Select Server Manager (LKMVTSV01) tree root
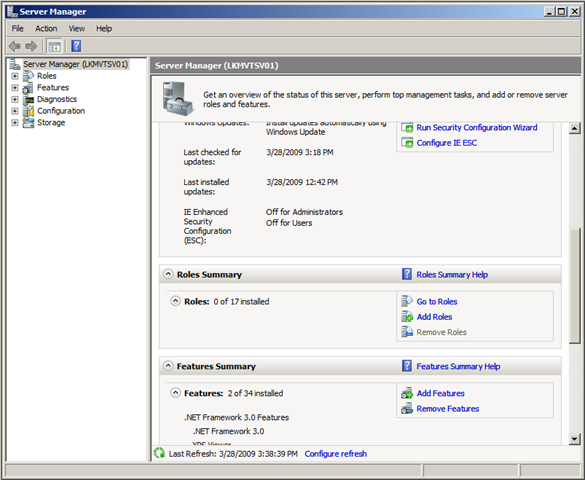The height and width of the screenshot is (480, 585). coord(76,64)
